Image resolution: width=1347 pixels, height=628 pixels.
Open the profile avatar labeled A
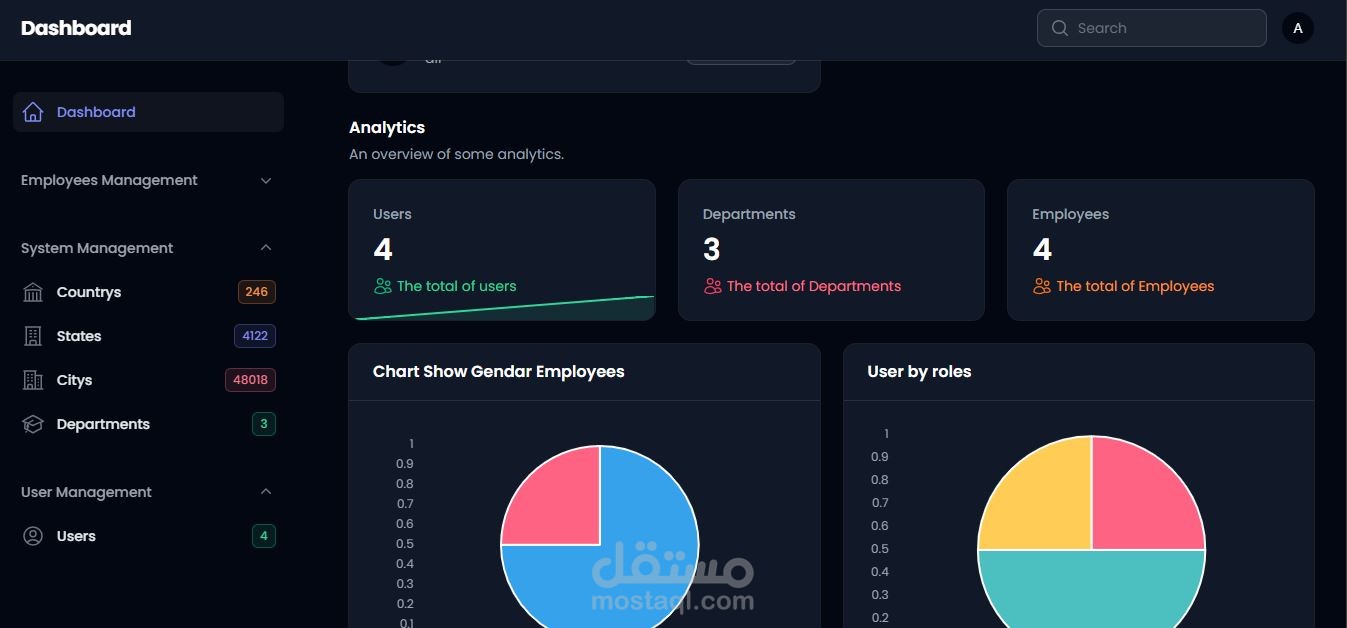[x=1298, y=28]
